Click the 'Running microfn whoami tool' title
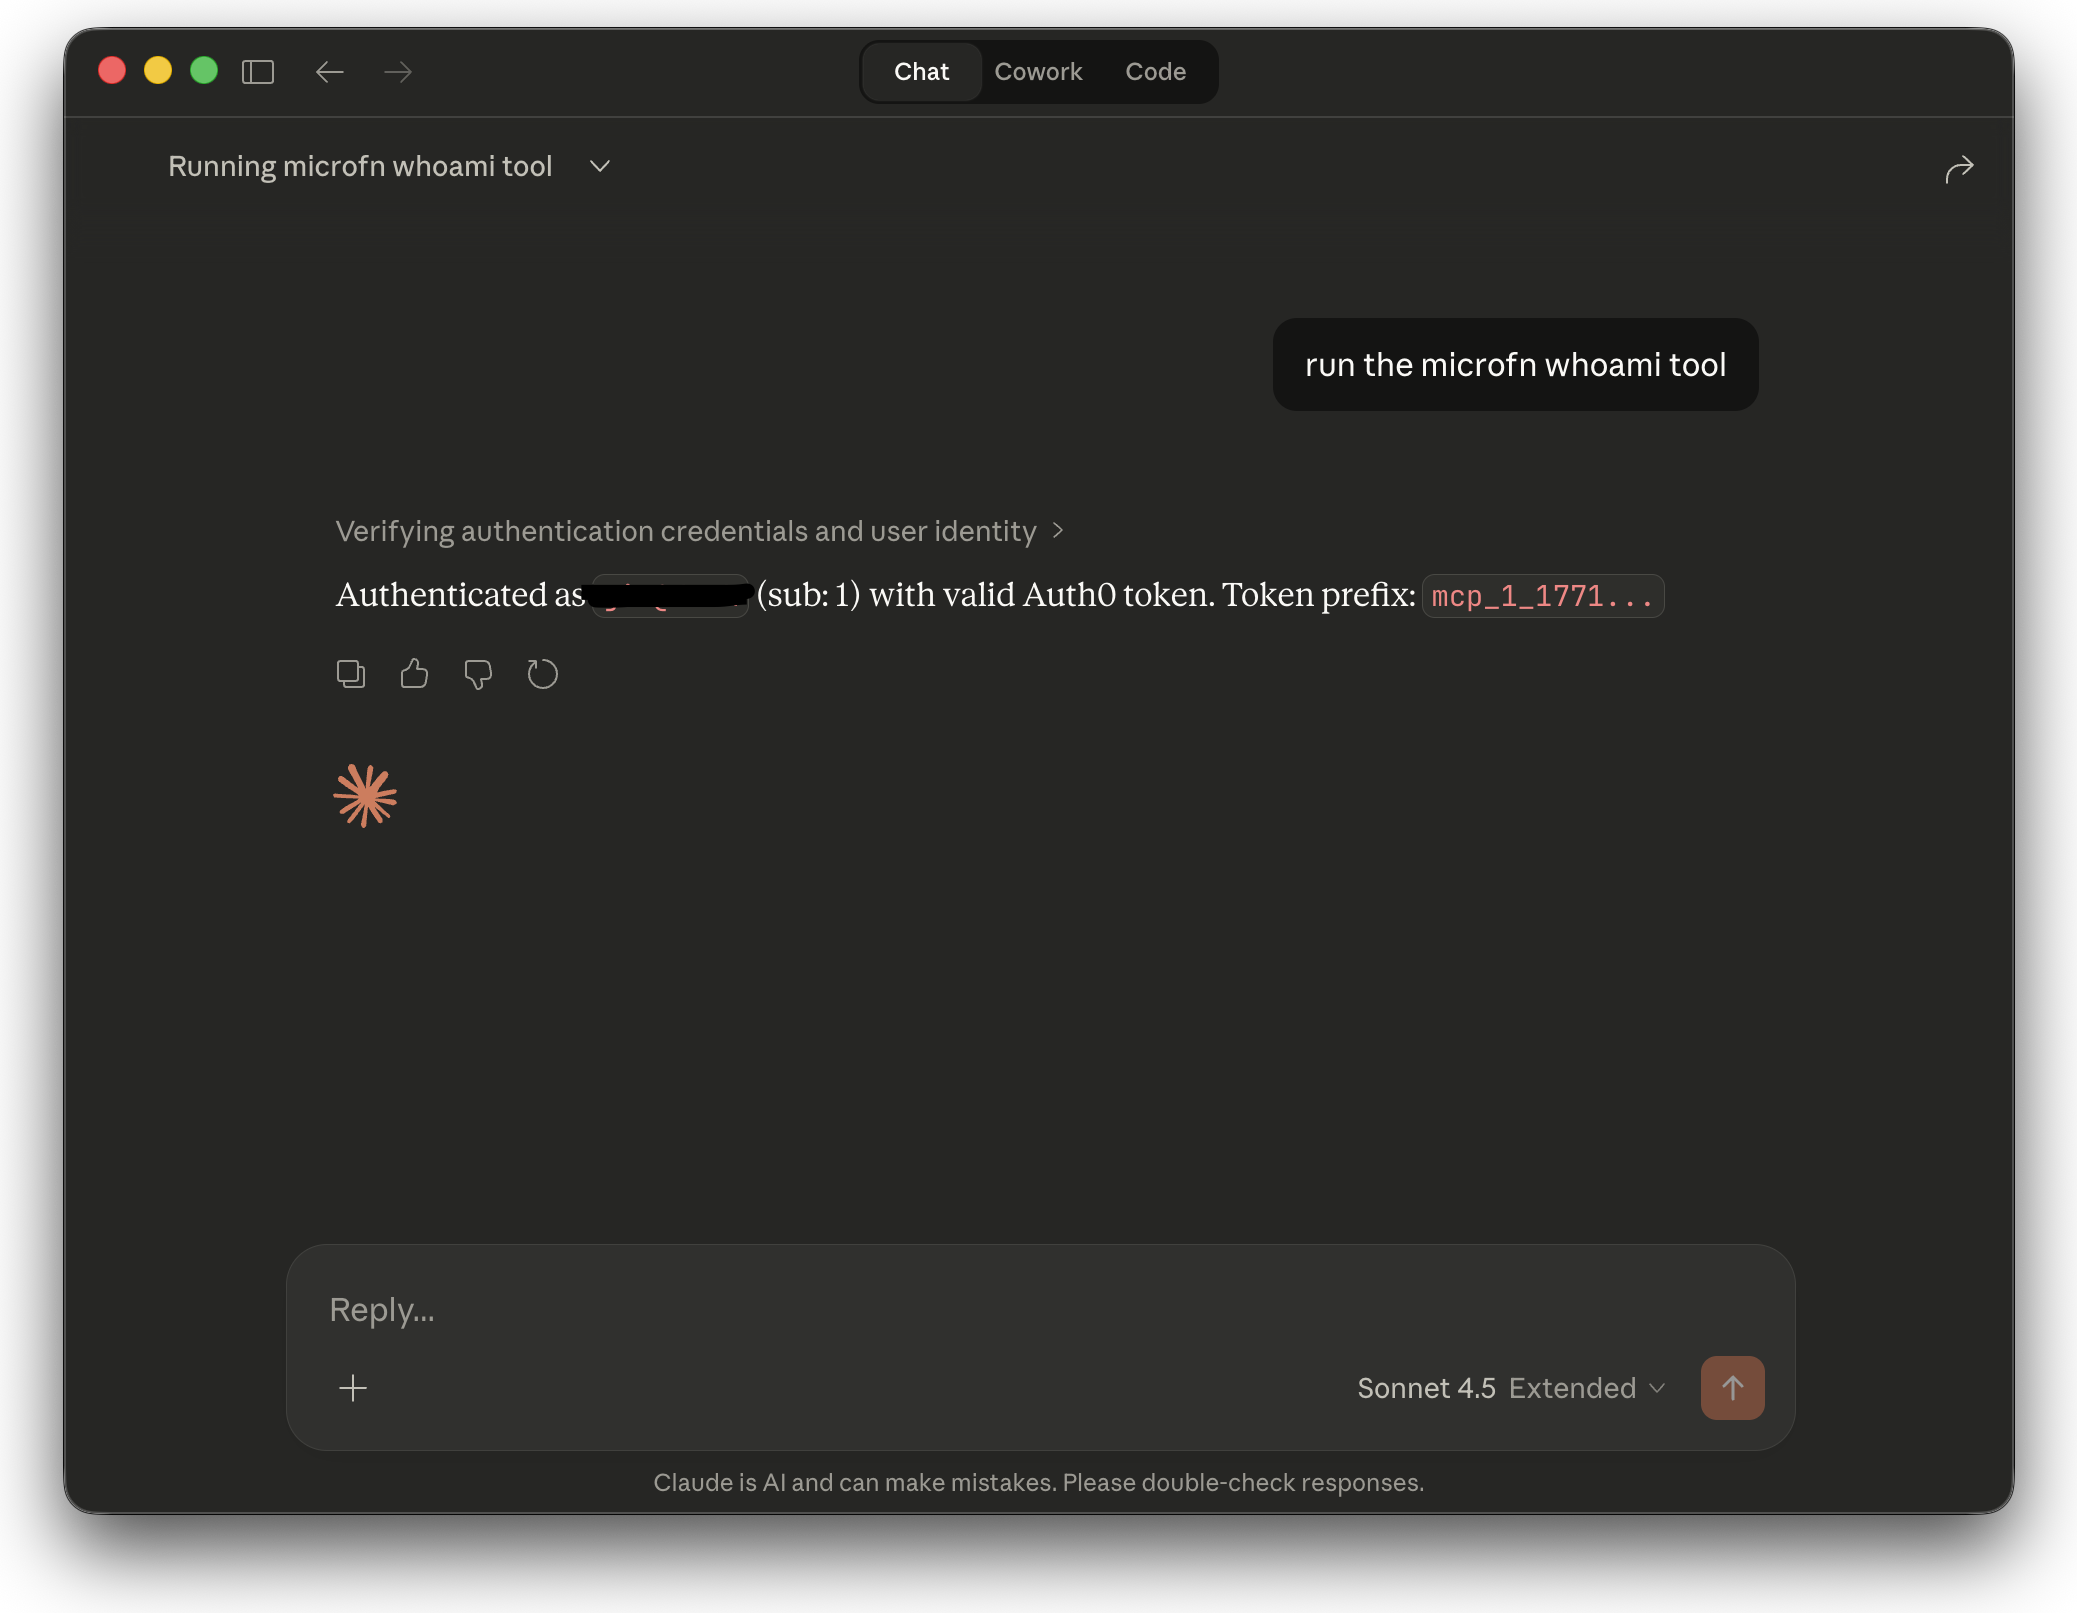Screen dimensions: 2077x1613 tap(360, 166)
